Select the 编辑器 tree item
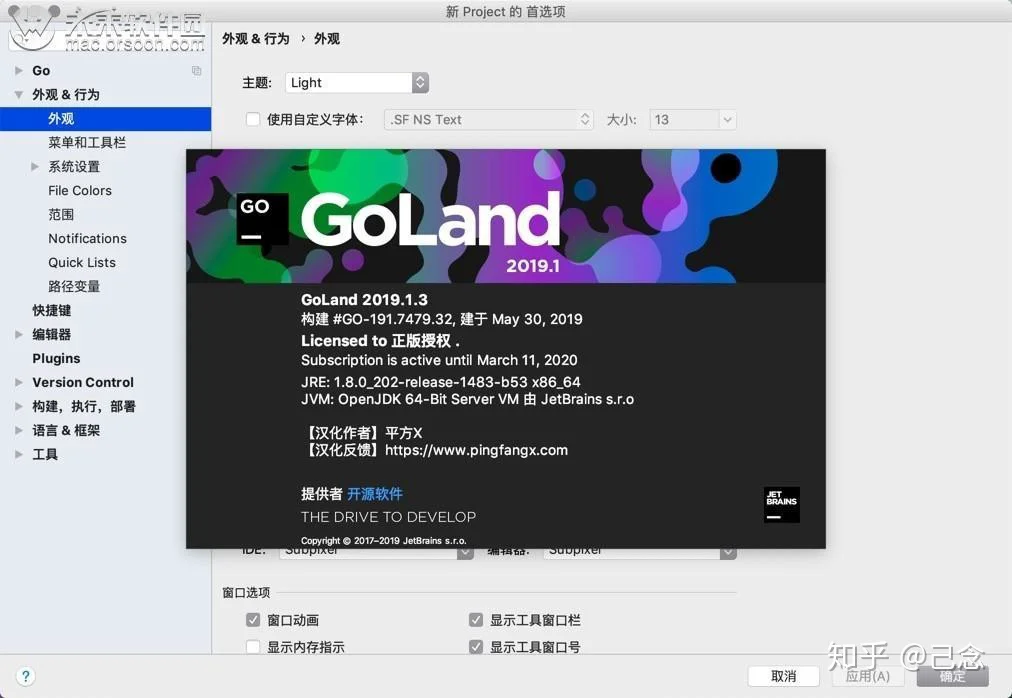 pos(52,334)
